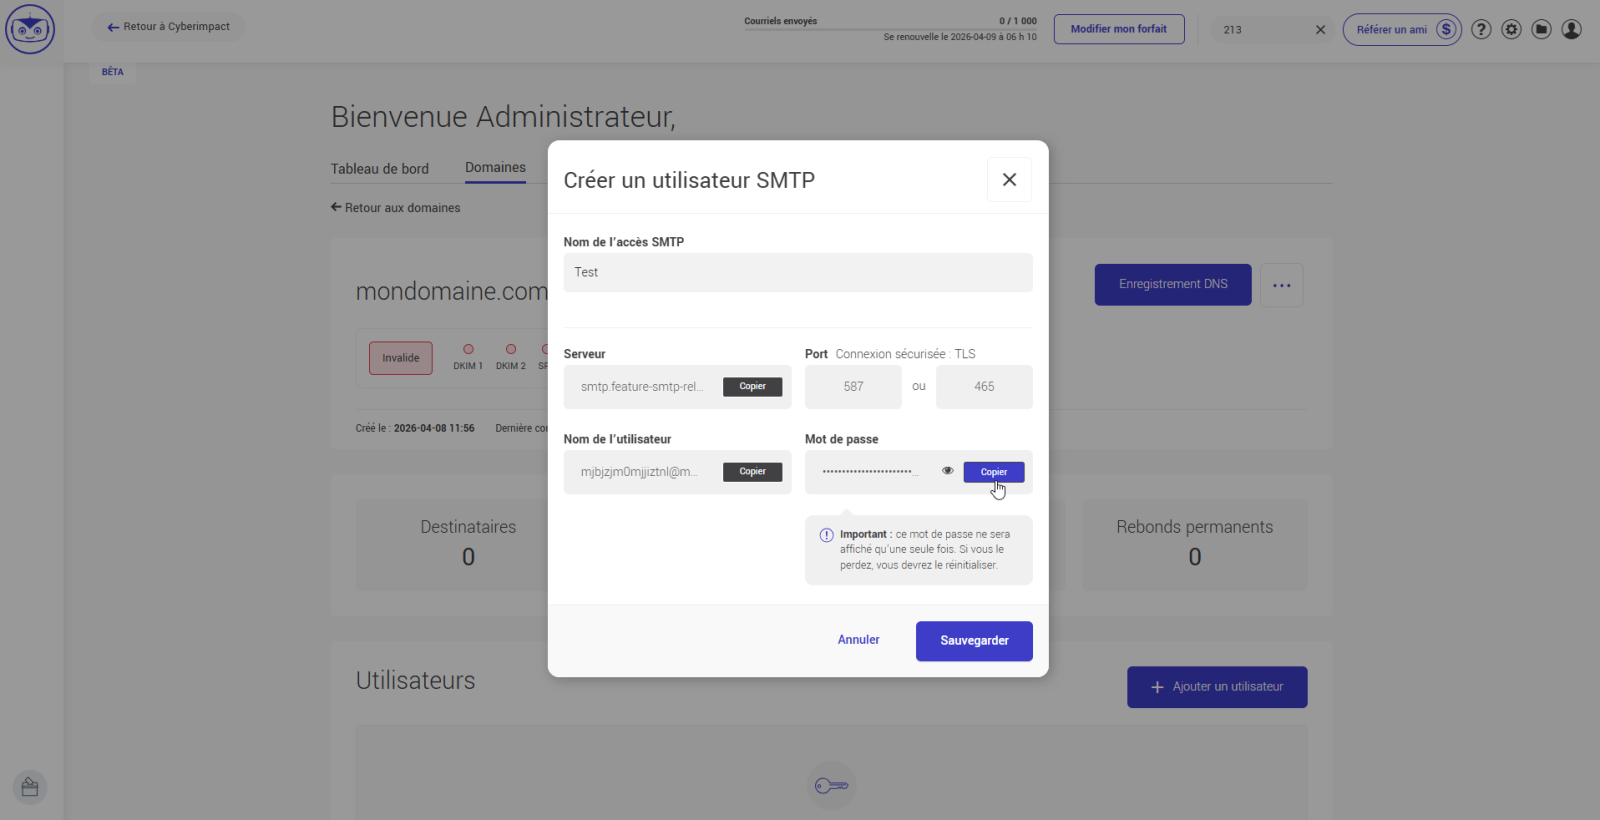Viewport: 1600px width, 820px height.
Task: Click the Cyberimpact owl logo
Action: [30, 29]
